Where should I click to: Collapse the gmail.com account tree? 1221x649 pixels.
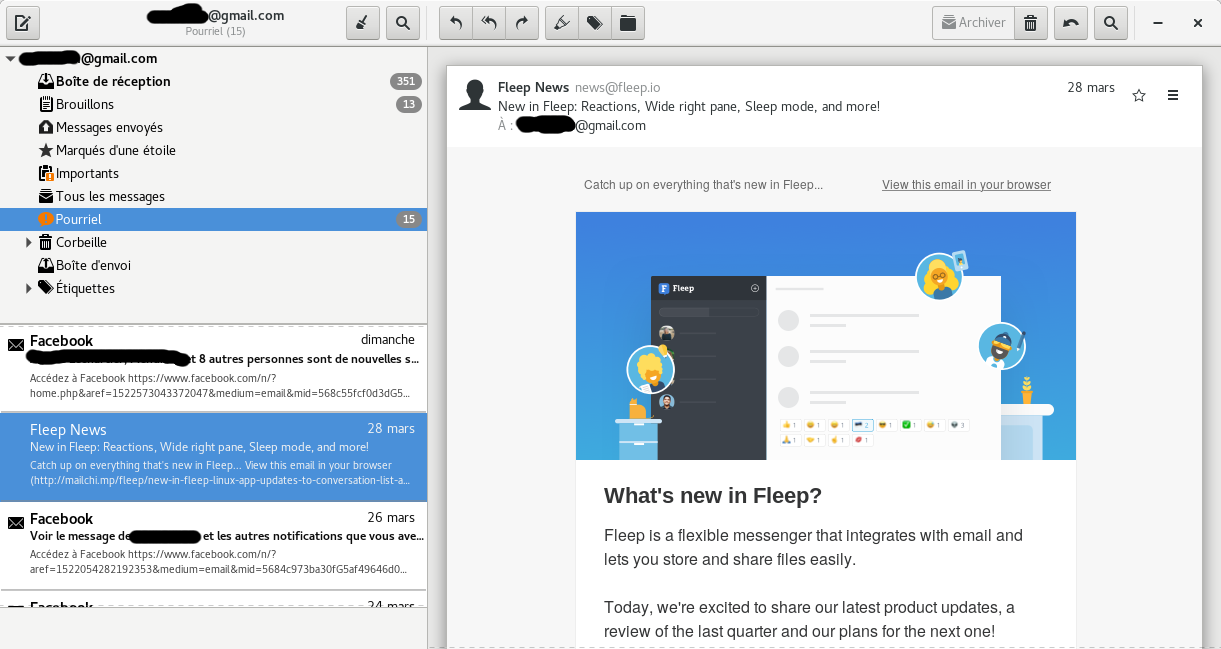[x=11, y=59]
